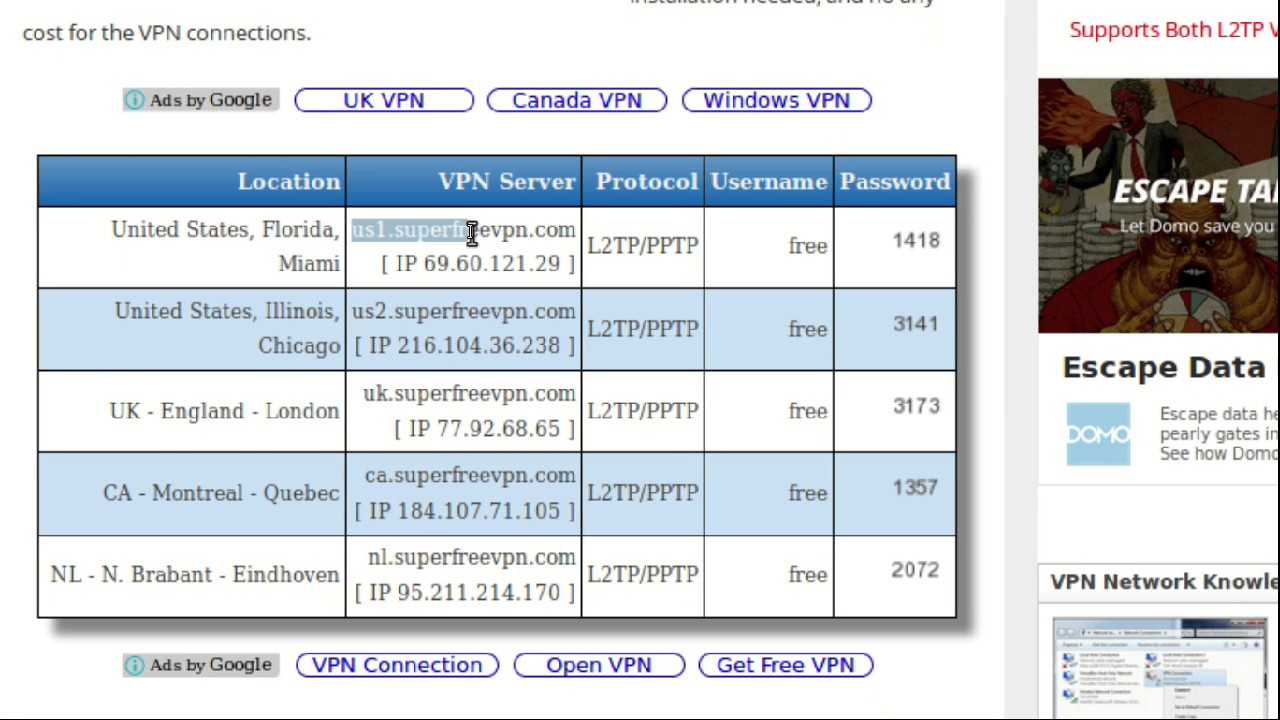
Task: Click the VPN Connection ad button
Action: click(x=397, y=665)
